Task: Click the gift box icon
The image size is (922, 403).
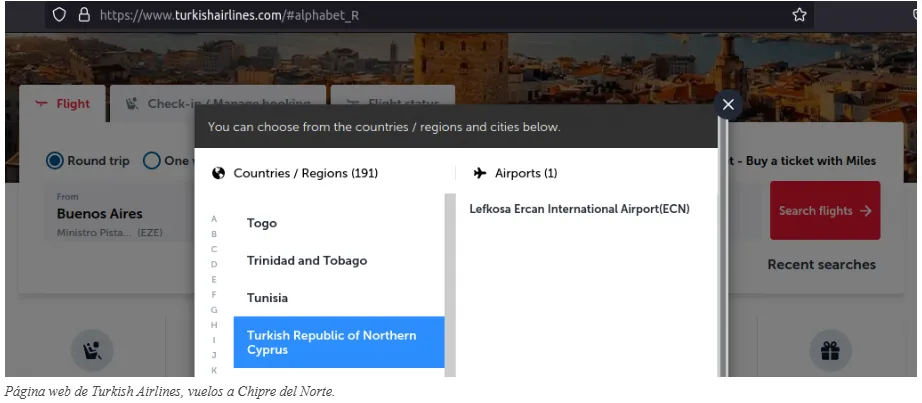Action: point(831,351)
